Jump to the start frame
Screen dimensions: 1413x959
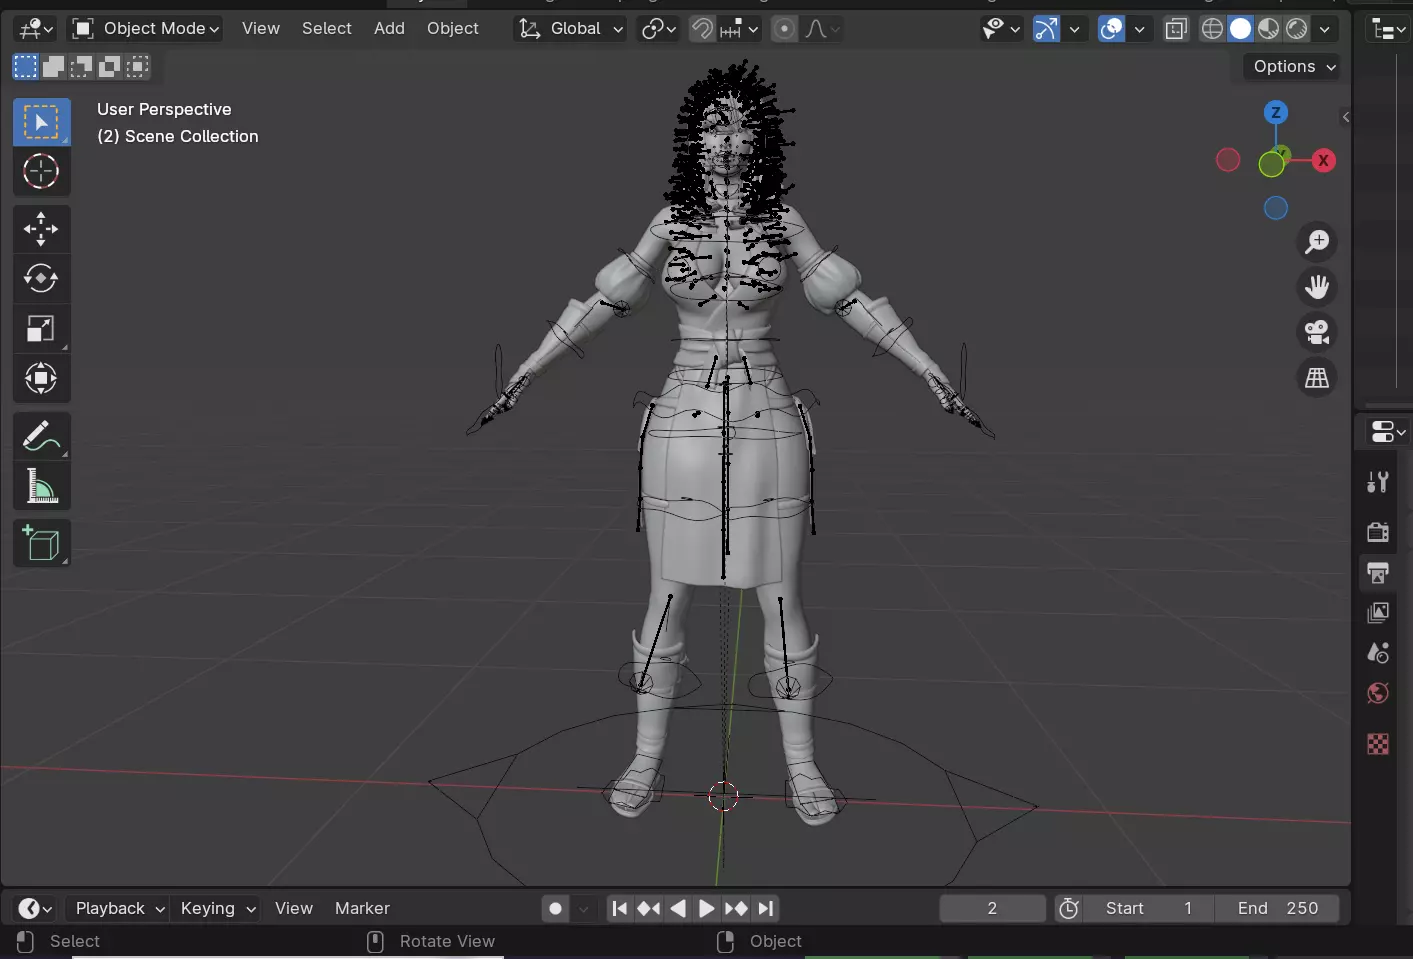click(x=620, y=908)
